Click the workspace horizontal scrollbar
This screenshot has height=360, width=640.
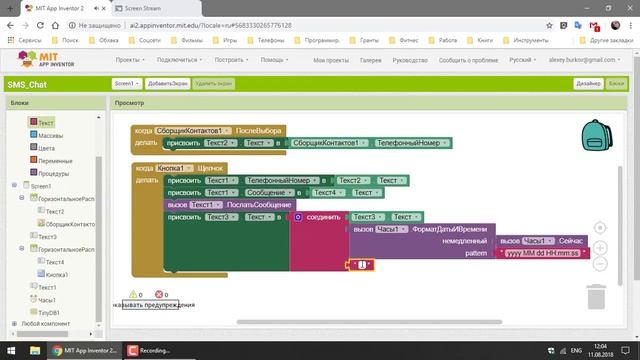click(x=369, y=322)
